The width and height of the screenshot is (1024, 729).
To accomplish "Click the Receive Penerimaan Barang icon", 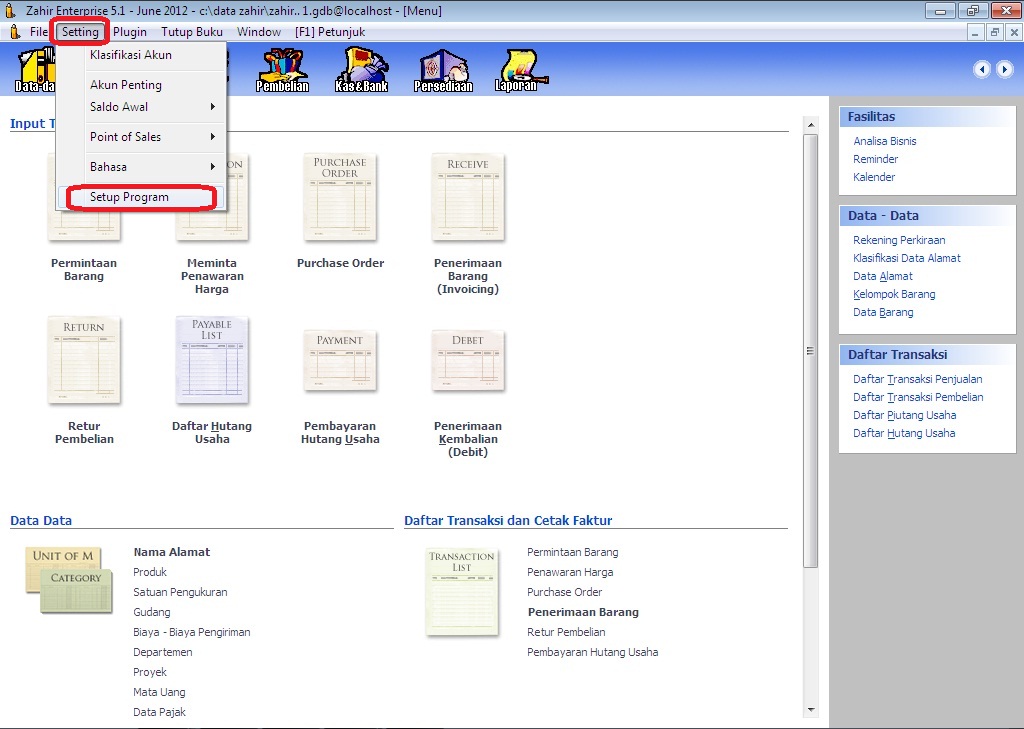I will tap(468, 196).
